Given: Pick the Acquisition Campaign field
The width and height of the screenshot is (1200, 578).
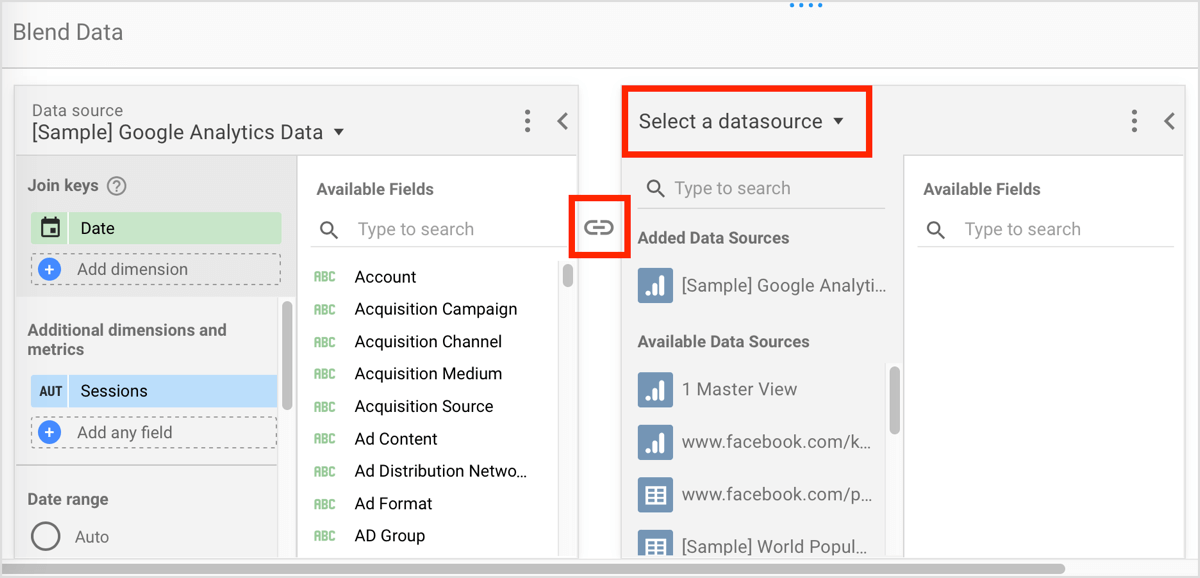Looking at the screenshot, I should tap(436, 309).
